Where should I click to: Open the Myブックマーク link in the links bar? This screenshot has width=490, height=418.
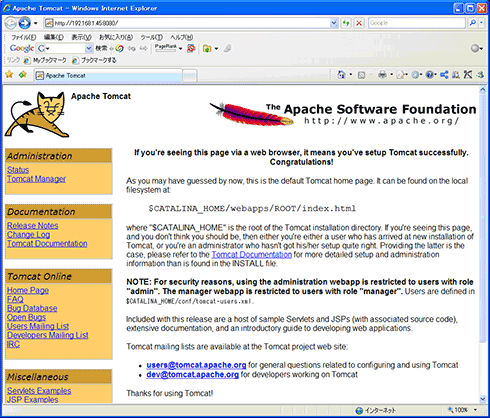coord(45,60)
